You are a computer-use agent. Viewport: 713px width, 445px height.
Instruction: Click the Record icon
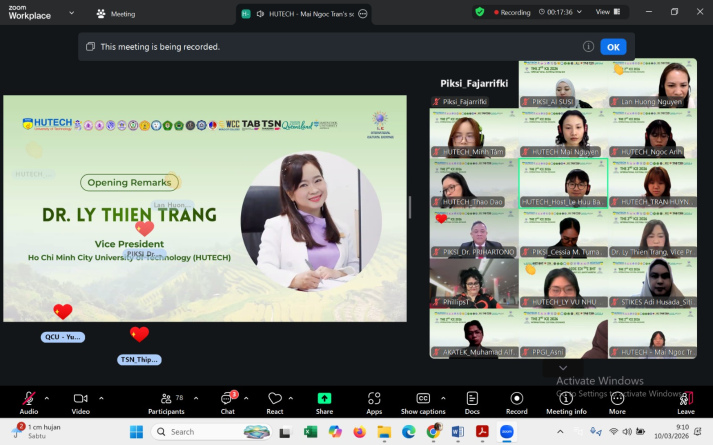coord(516,399)
